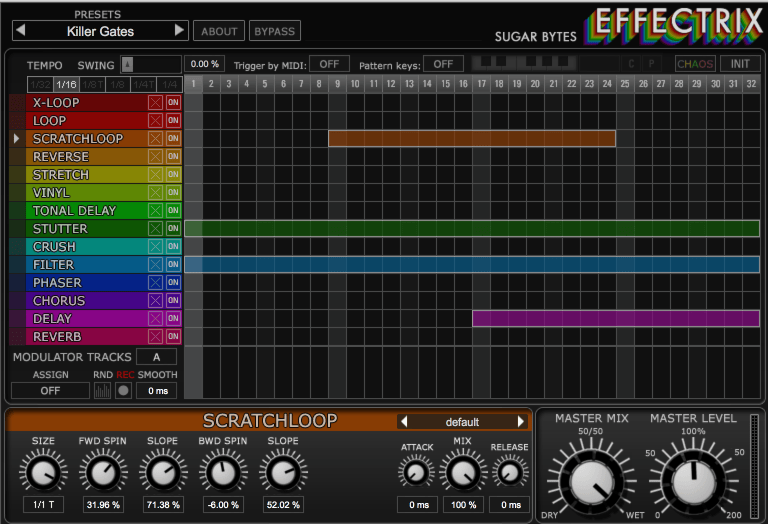
Task: Clear the PHASER track with its X icon
Action: coord(155,283)
